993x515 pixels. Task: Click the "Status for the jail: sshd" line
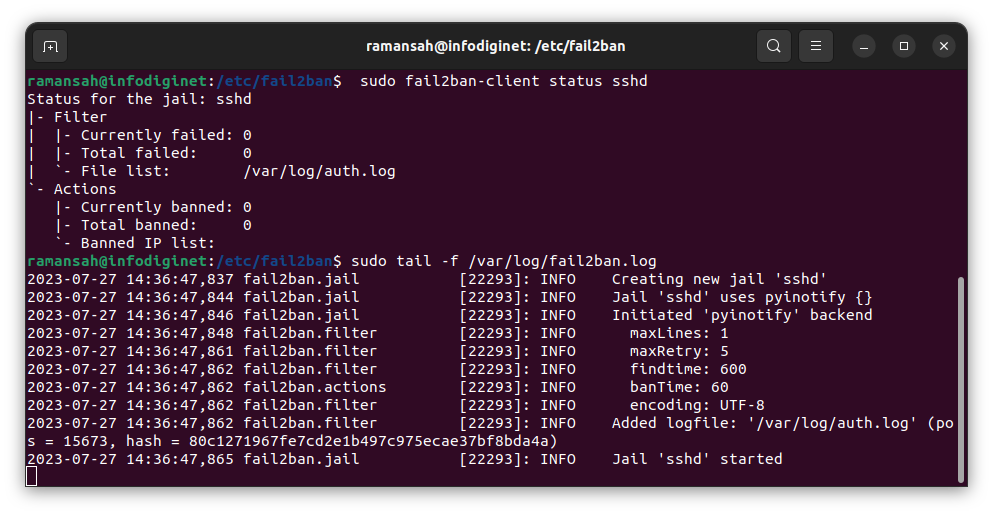[x=139, y=99]
